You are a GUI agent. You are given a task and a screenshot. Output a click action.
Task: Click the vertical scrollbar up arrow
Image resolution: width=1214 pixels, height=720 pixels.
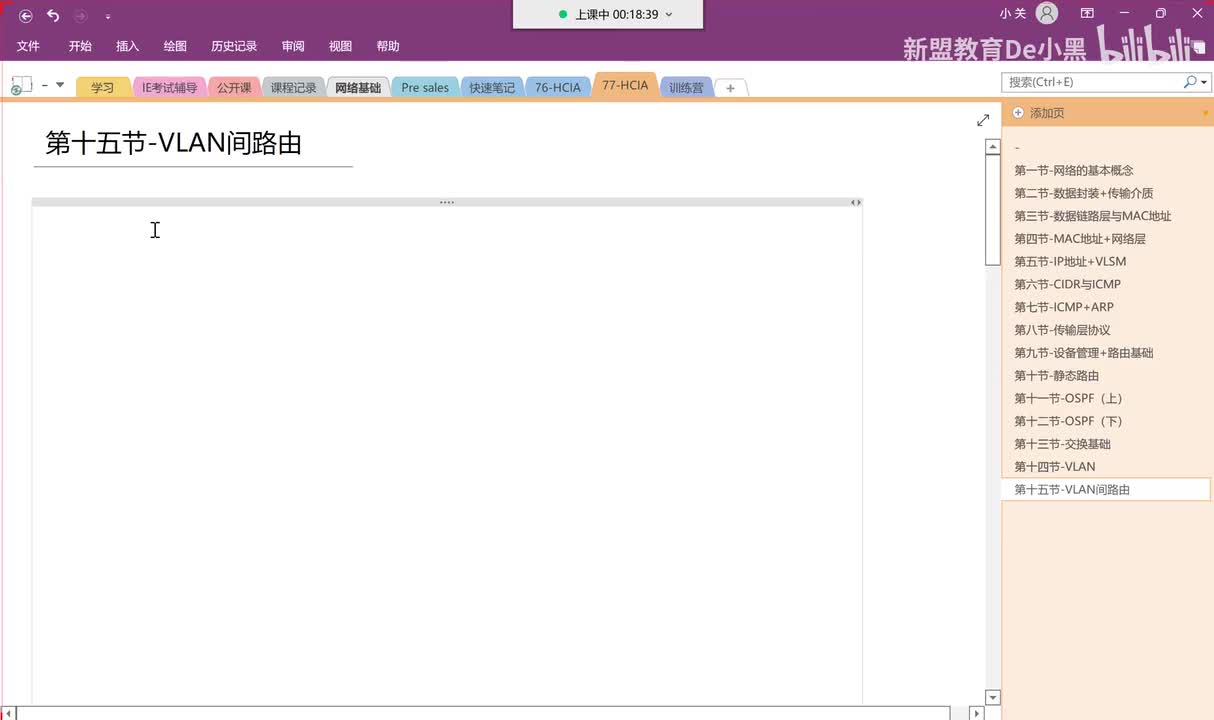coord(993,147)
